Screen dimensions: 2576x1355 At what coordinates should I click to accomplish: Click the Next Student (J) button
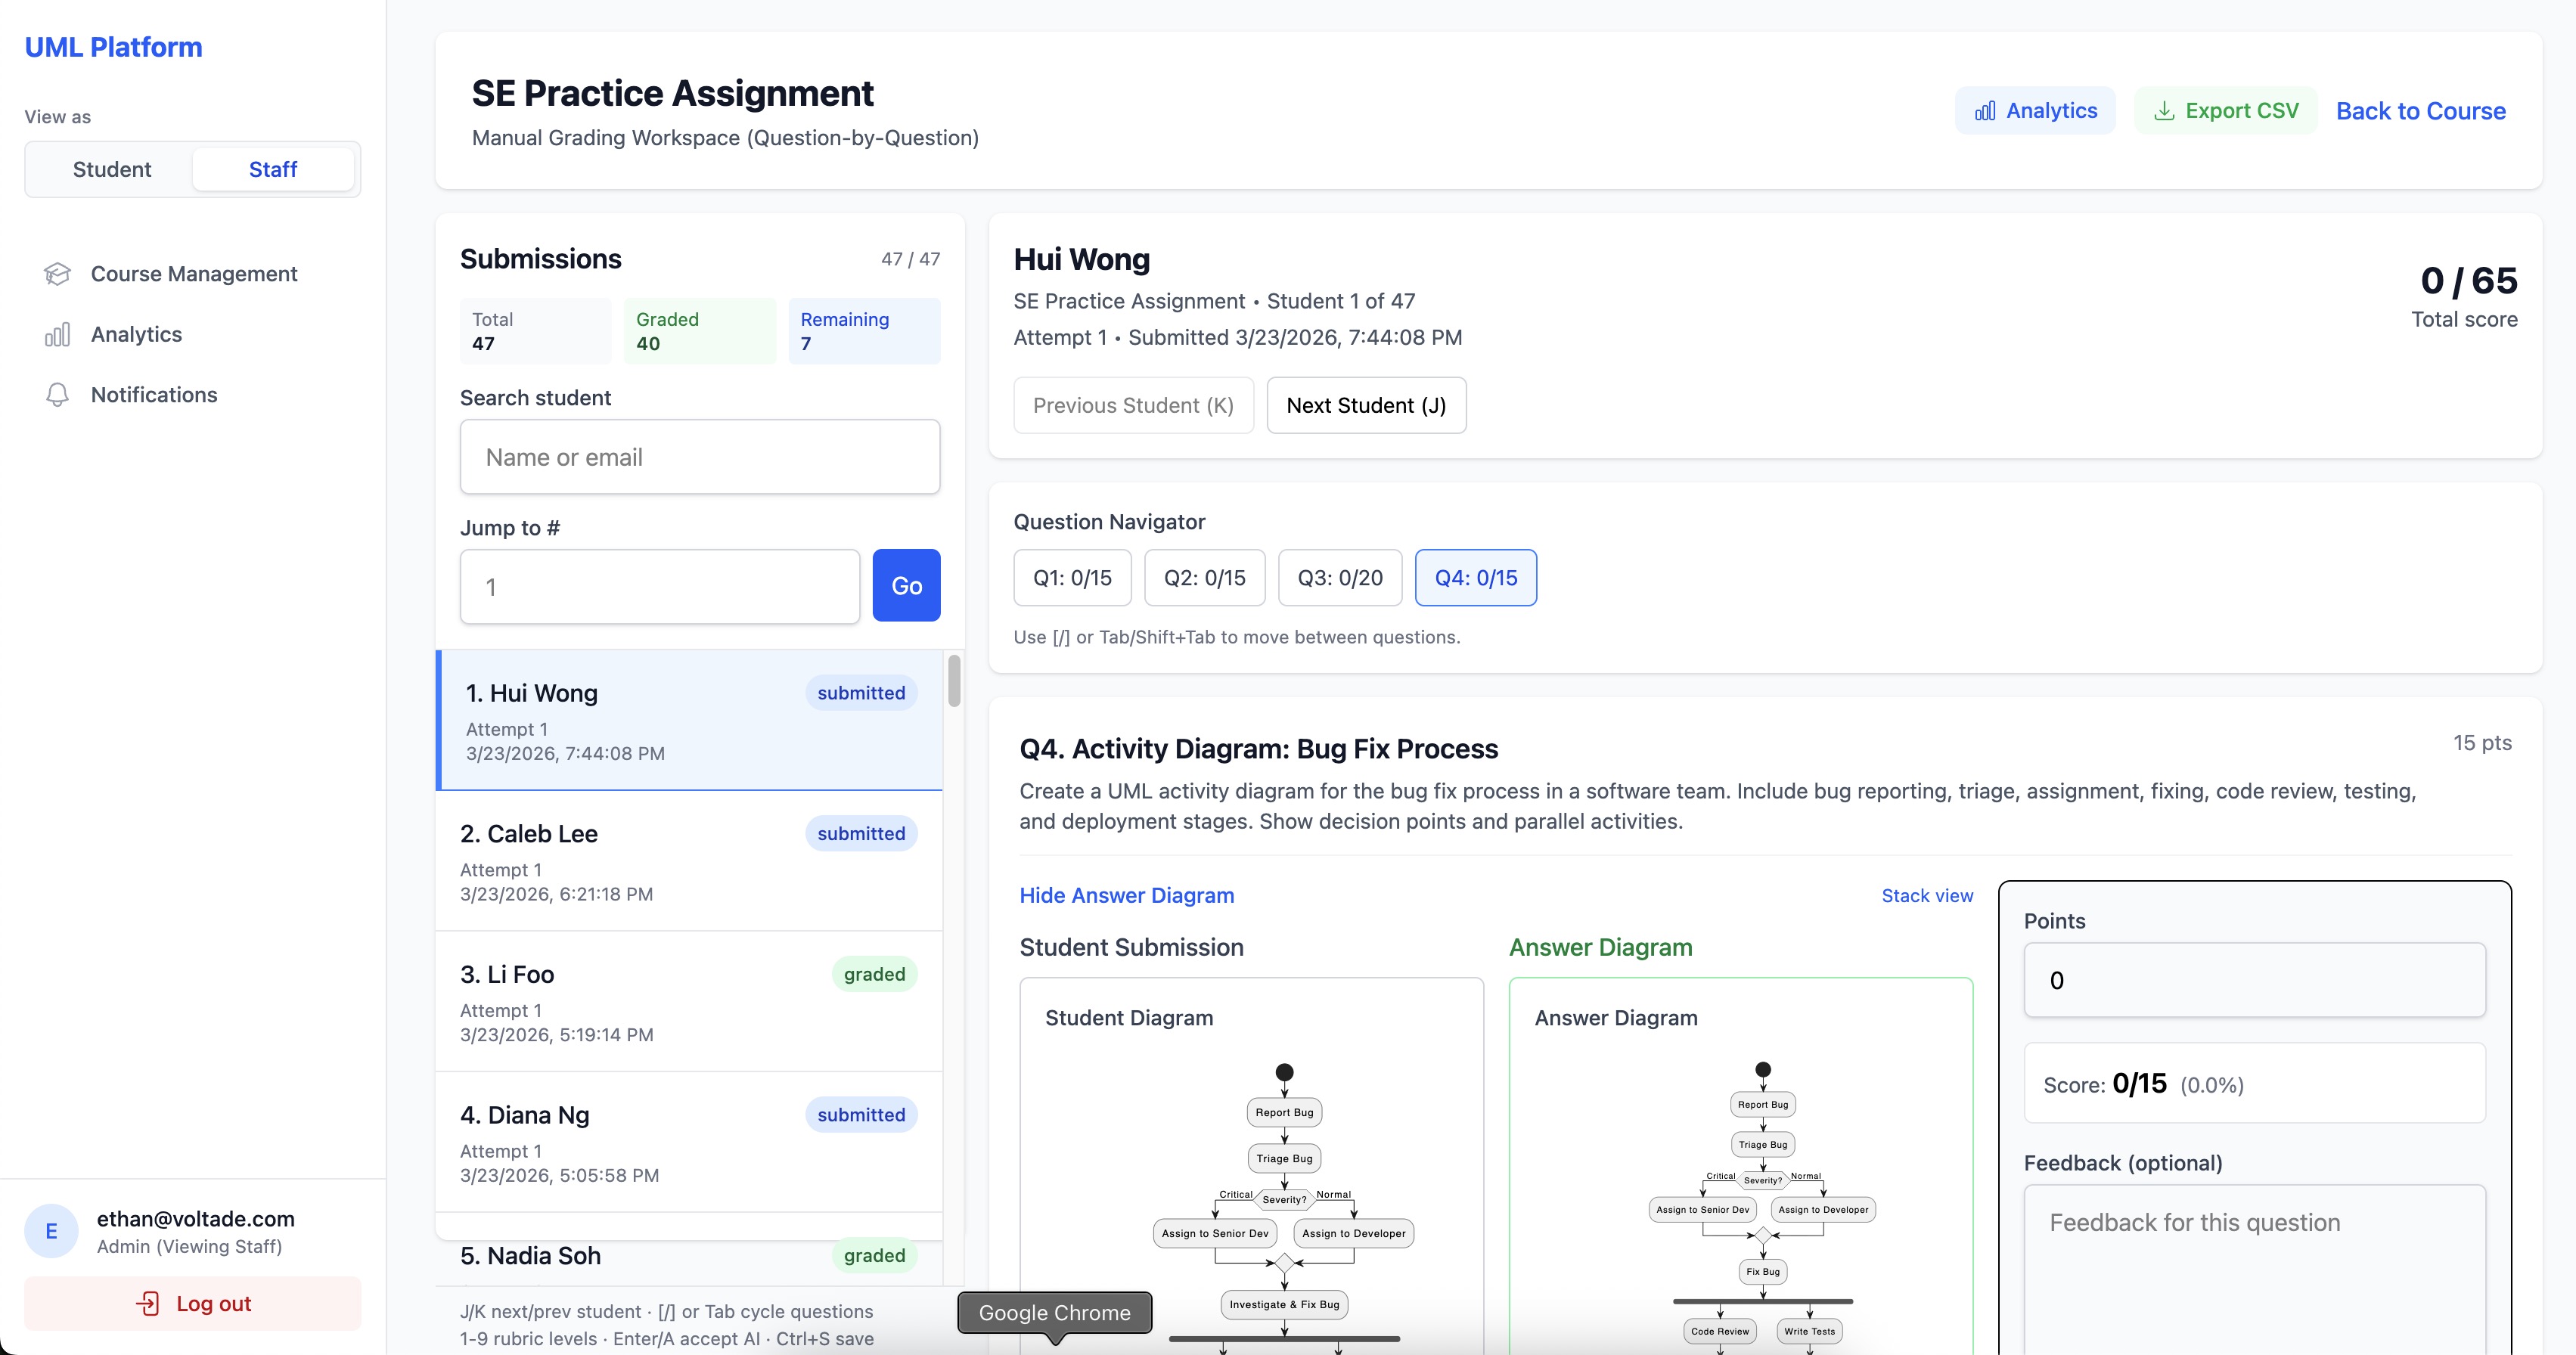click(1366, 405)
